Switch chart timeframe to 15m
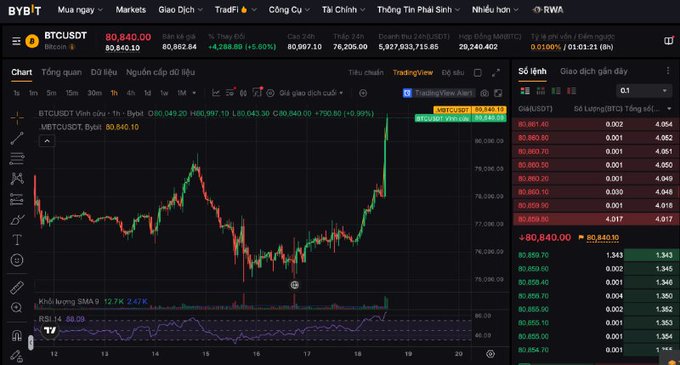Screen dimensions: 680x365 tap(72, 93)
